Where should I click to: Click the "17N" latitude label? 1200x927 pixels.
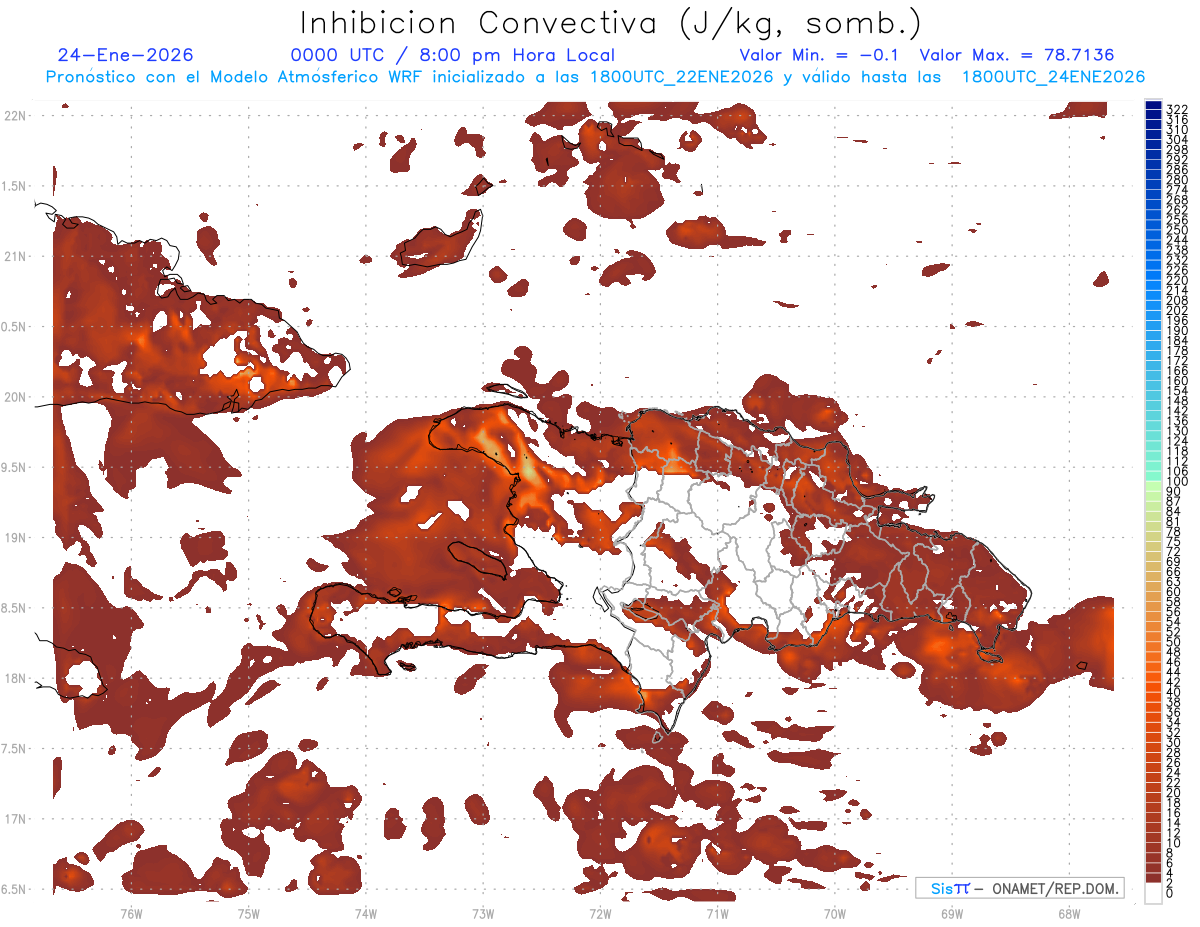pyautogui.click(x=15, y=819)
